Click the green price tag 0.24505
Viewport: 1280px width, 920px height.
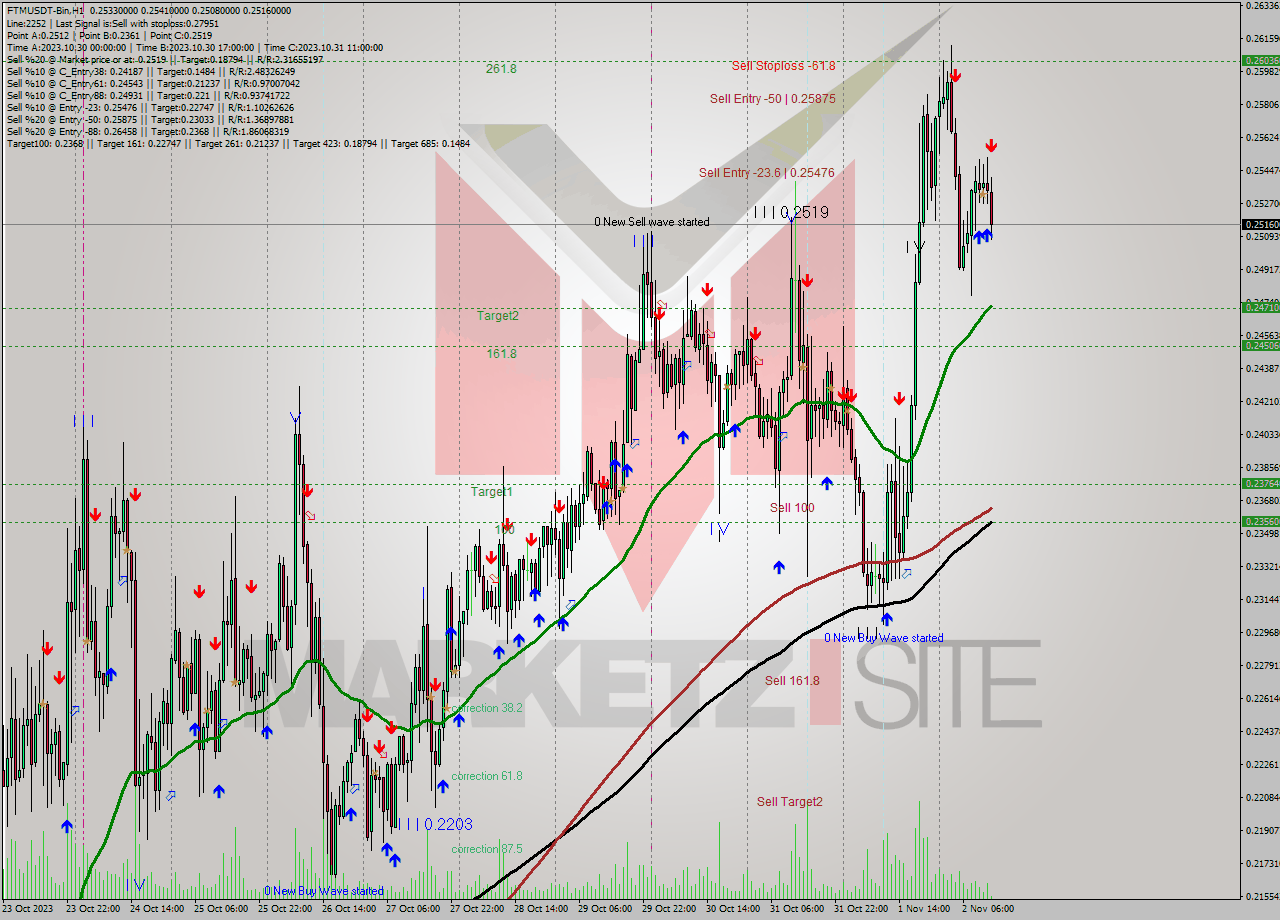coord(1260,345)
